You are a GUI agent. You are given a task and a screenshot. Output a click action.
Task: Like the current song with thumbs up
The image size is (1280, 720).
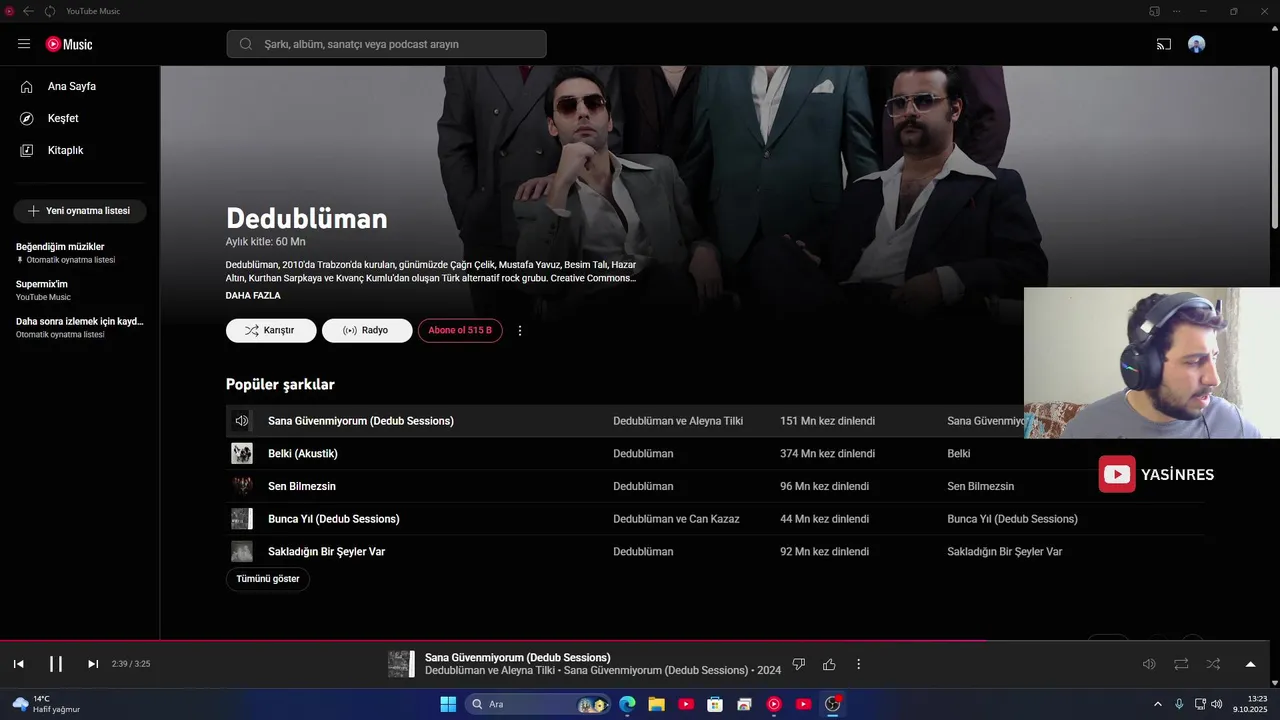[829, 664]
